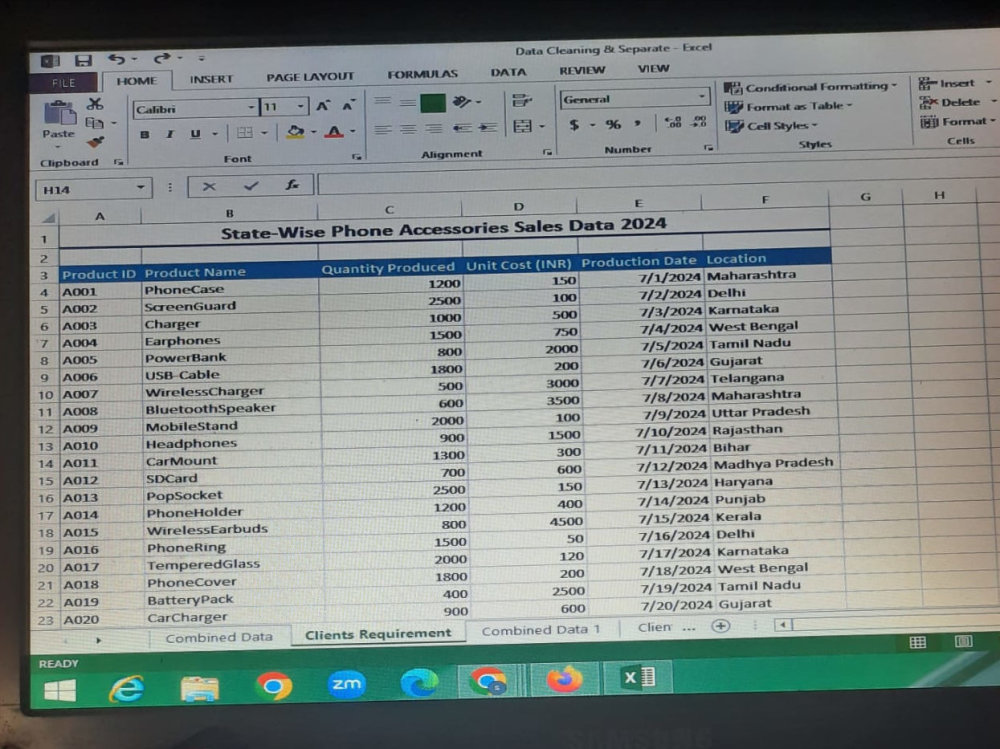Screen dimensions: 1000x749
Task: Click the Normal view status bar icon
Action: [918, 642]
